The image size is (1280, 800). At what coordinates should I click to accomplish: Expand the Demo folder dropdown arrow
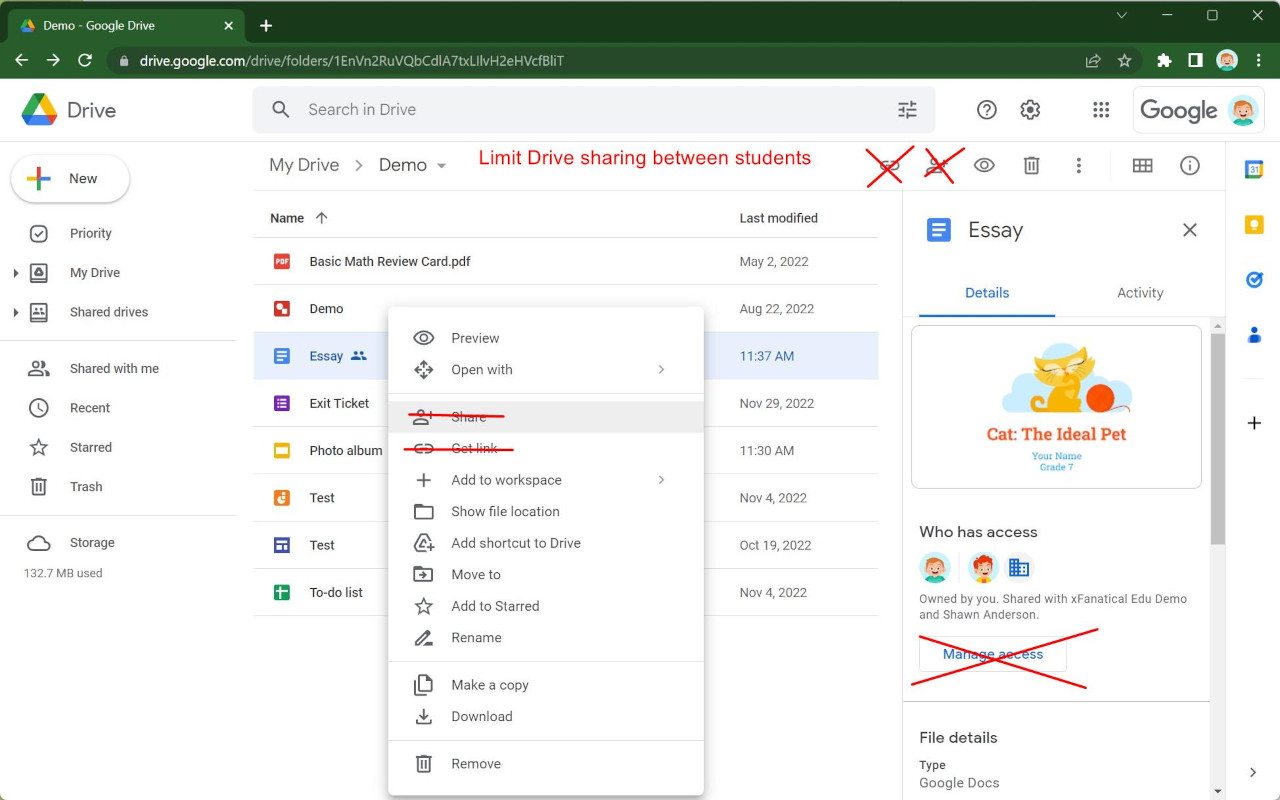(441, 166)
